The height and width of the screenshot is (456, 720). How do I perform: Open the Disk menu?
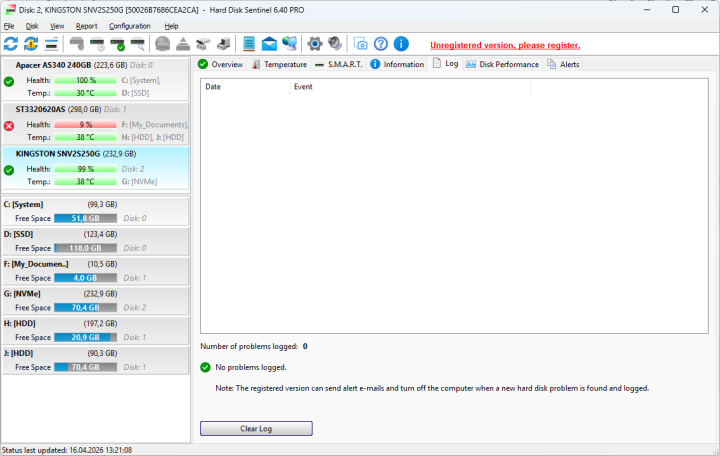pos(32,26)
